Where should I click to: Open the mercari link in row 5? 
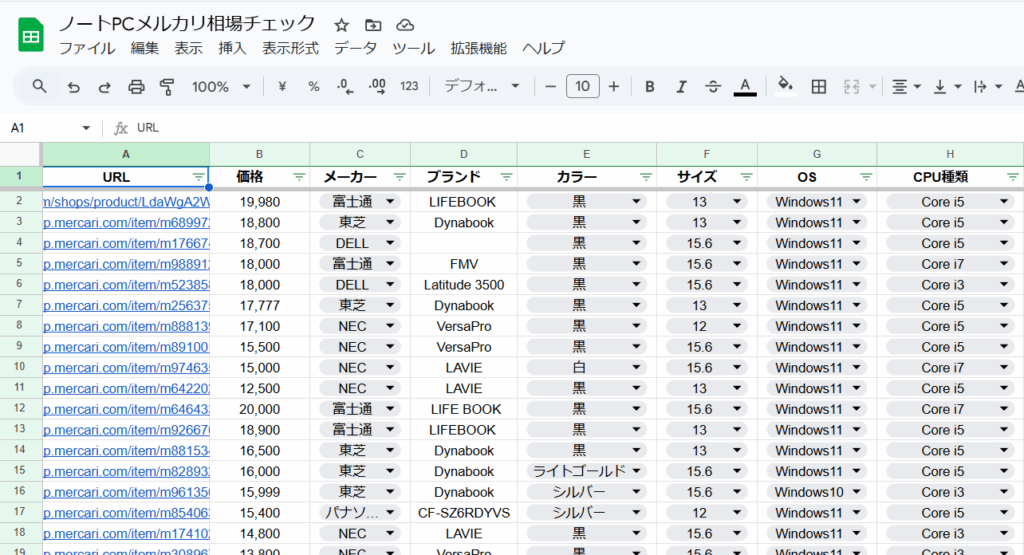126,264
